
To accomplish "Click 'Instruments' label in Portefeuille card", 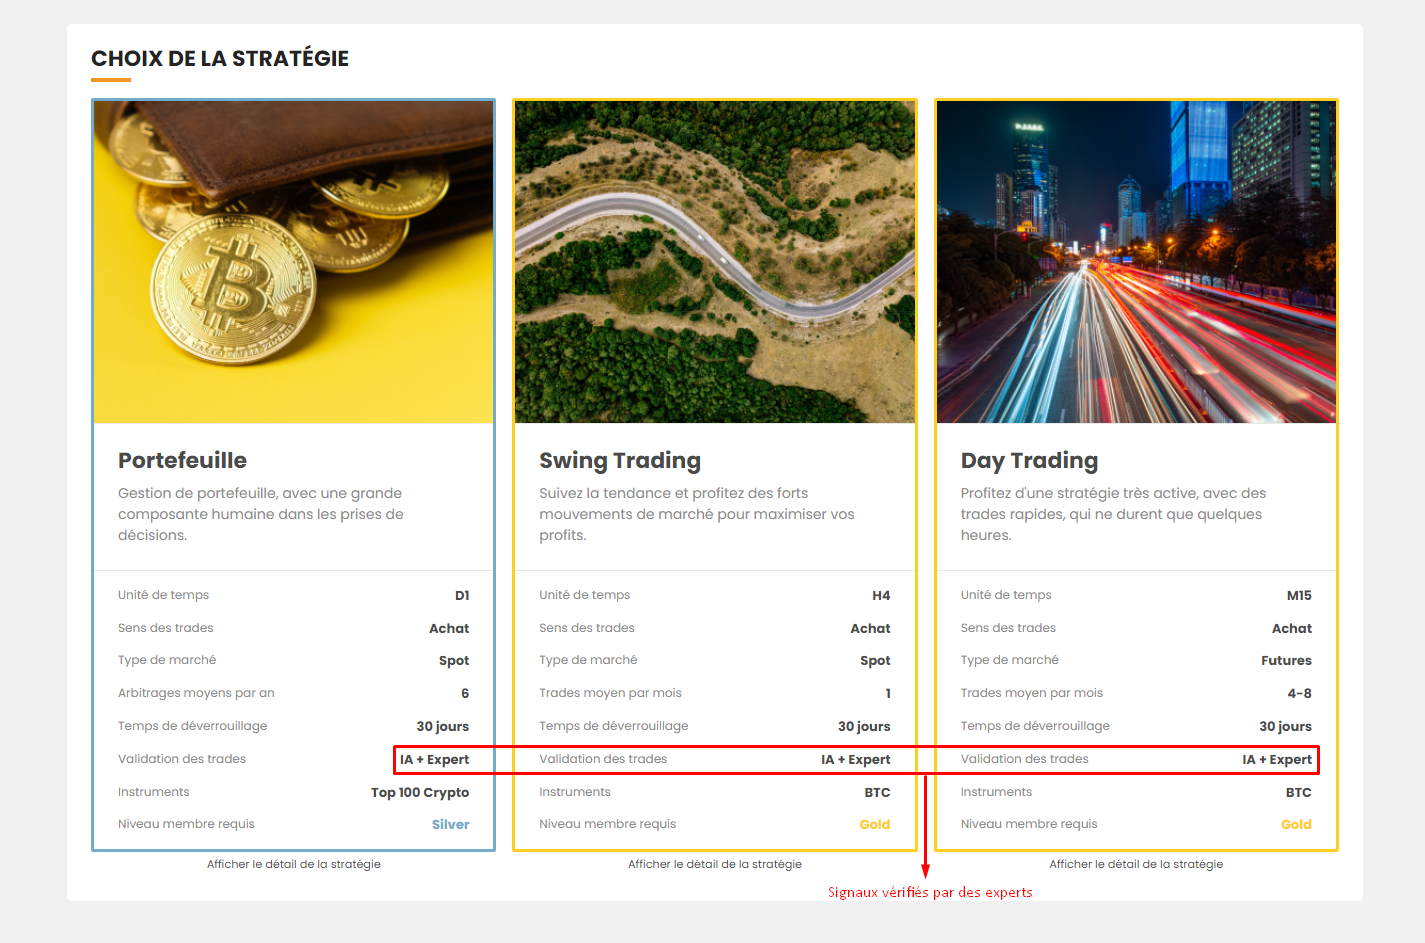I will pos(153,792).
